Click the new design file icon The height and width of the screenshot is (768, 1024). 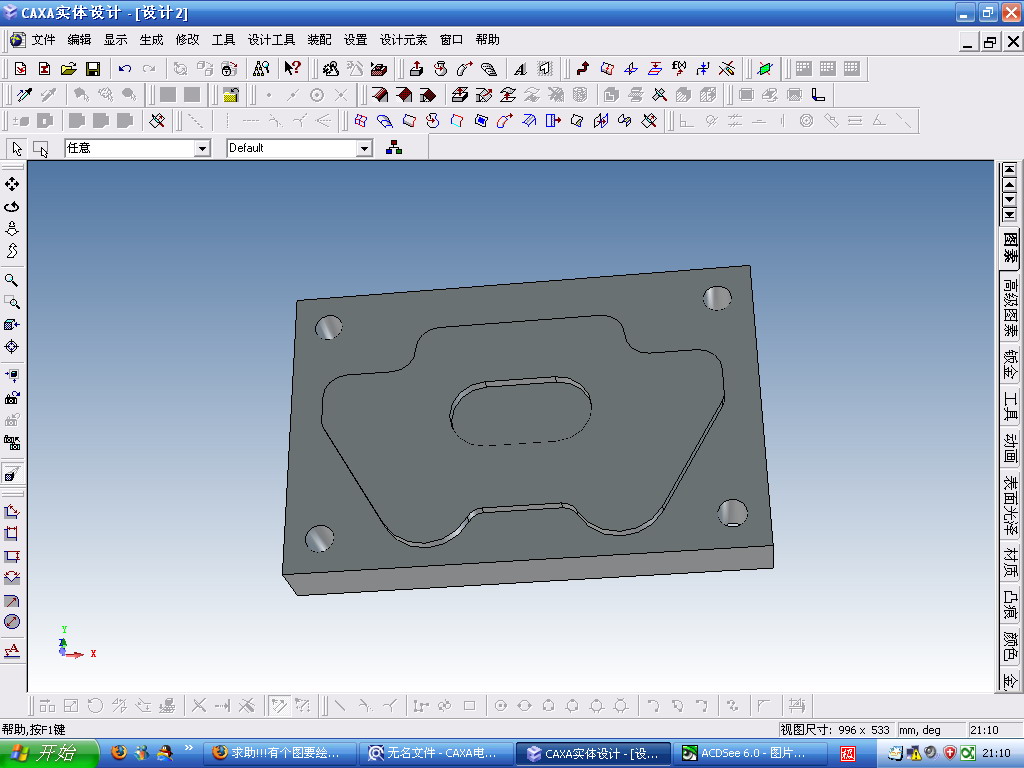pyautogui.click(x=20, y=69)
